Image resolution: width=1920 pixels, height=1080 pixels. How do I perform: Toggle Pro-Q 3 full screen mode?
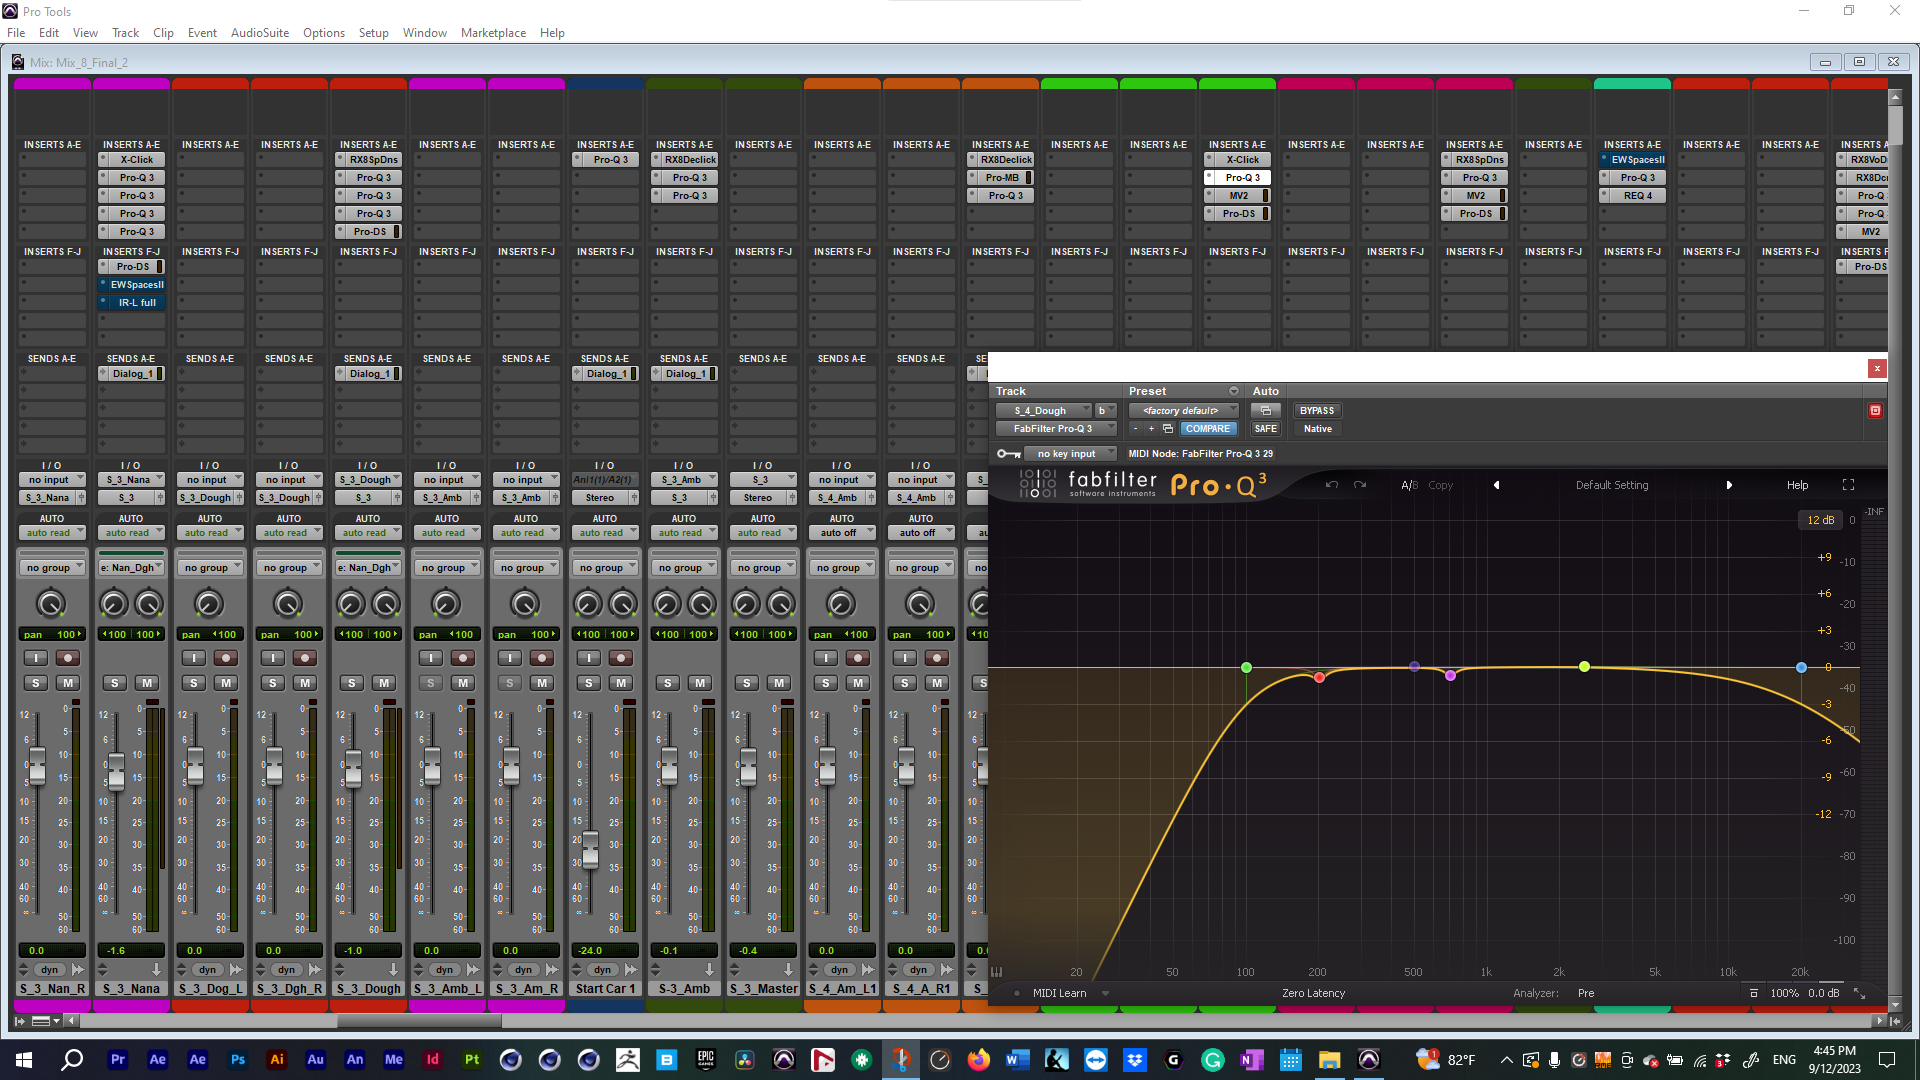1848,485
